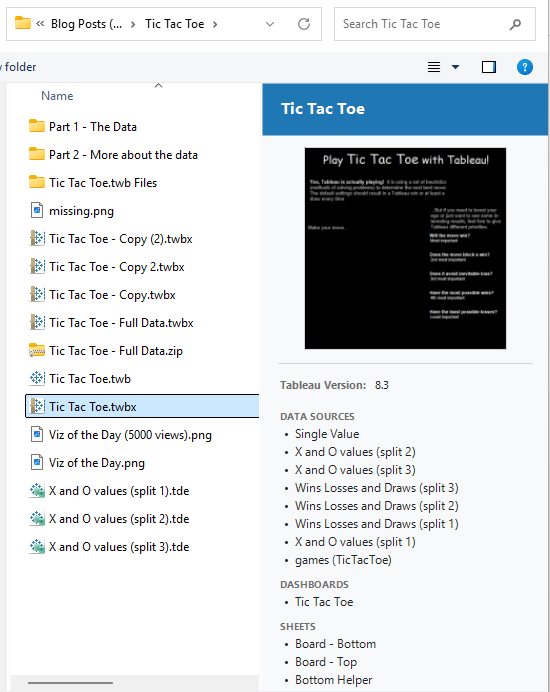
Task: Click the details view layout icon
Action: coord(434,67)
